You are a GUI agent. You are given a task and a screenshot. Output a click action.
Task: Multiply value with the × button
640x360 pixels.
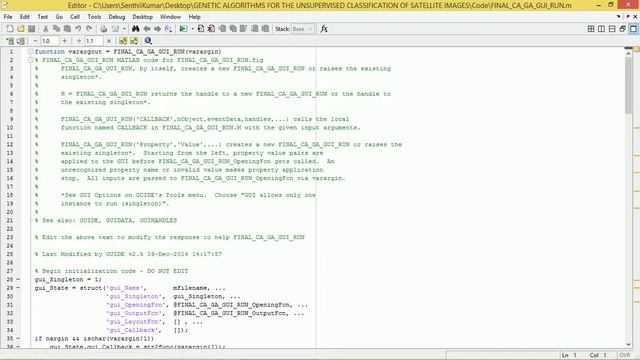(x=109, y=41)
